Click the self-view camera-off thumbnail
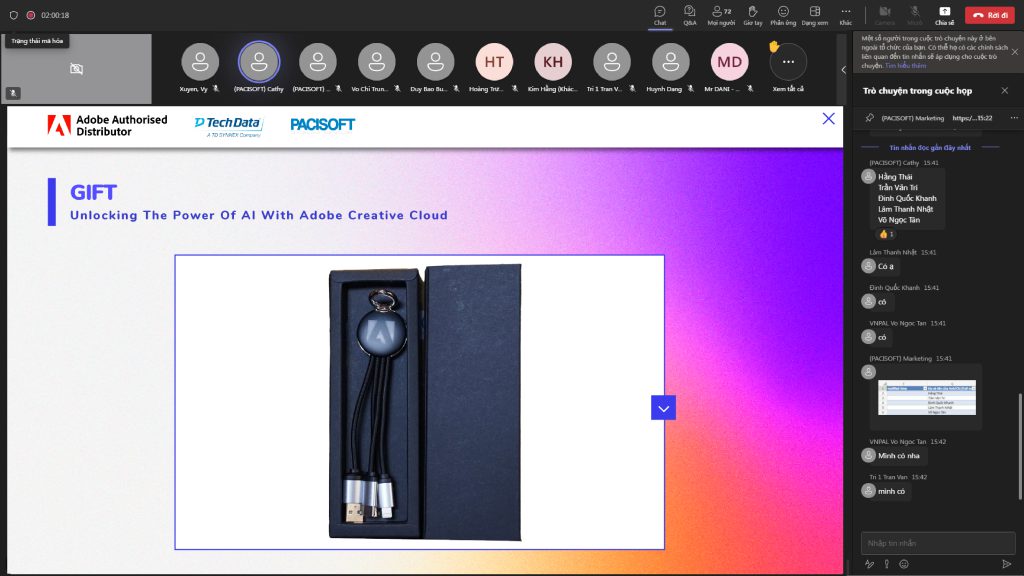This screenshot has height=576, width=1024. (76, 69)
